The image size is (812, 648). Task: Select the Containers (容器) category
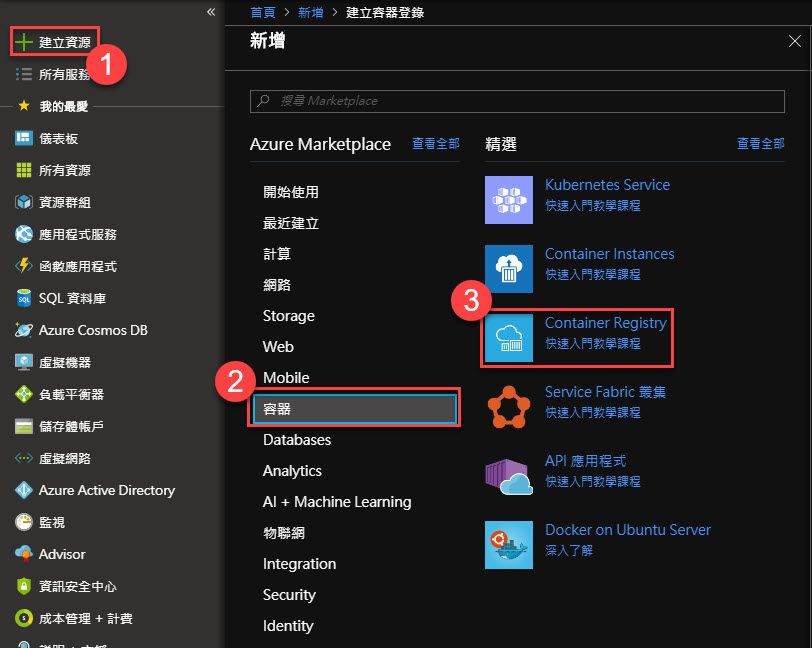(355, 409)
